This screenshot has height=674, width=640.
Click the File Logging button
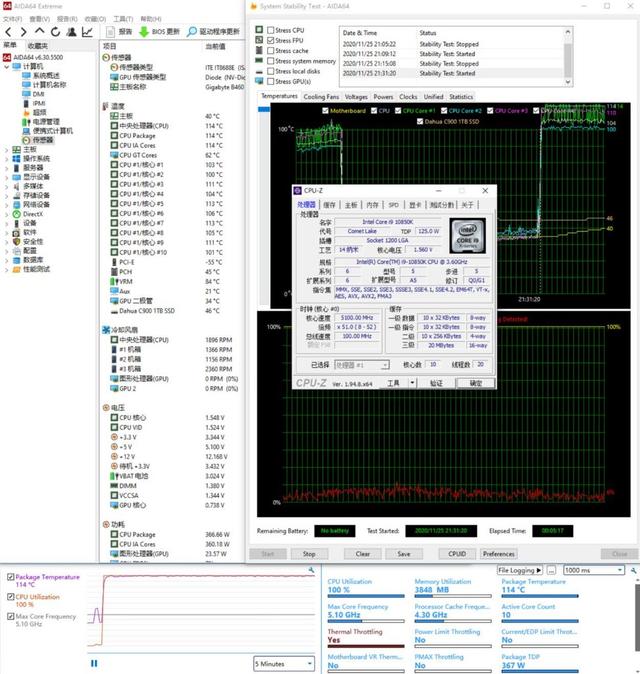pos(520,570)
